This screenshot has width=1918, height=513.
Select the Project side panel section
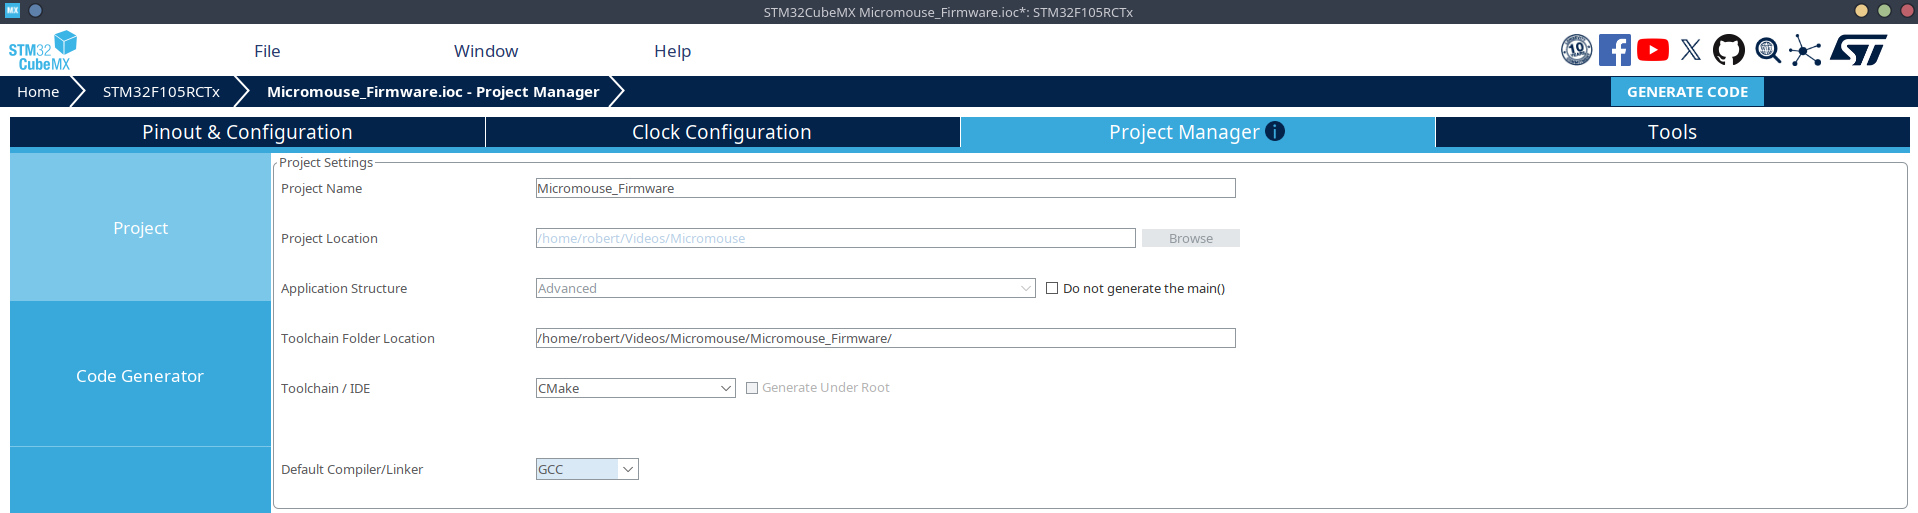pyautogui.click(x=140, y=228)
